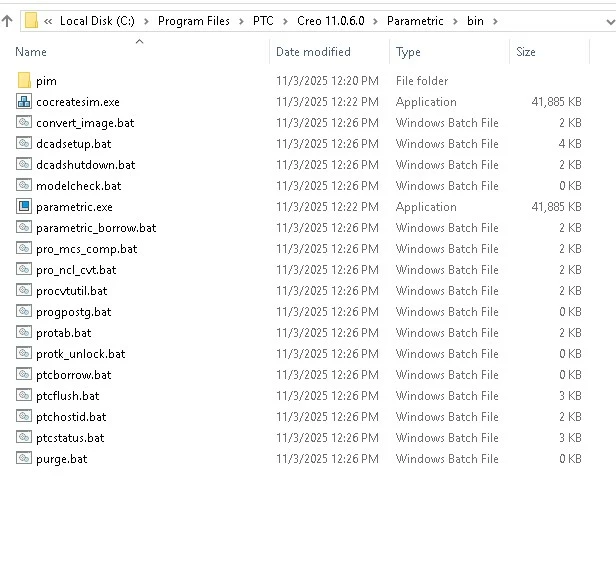The image size is (616, 580).
Task: Open the address bar history dropdown
Action: 610,22
